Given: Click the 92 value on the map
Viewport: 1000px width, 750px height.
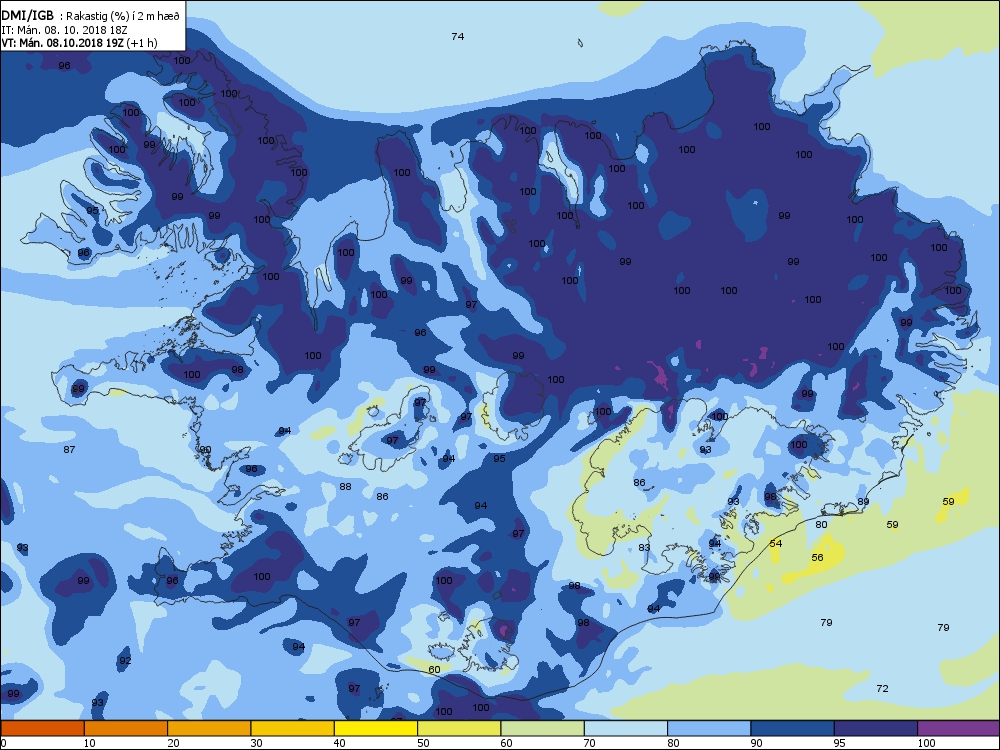Looking at the screenshot, I should [125, 660].
